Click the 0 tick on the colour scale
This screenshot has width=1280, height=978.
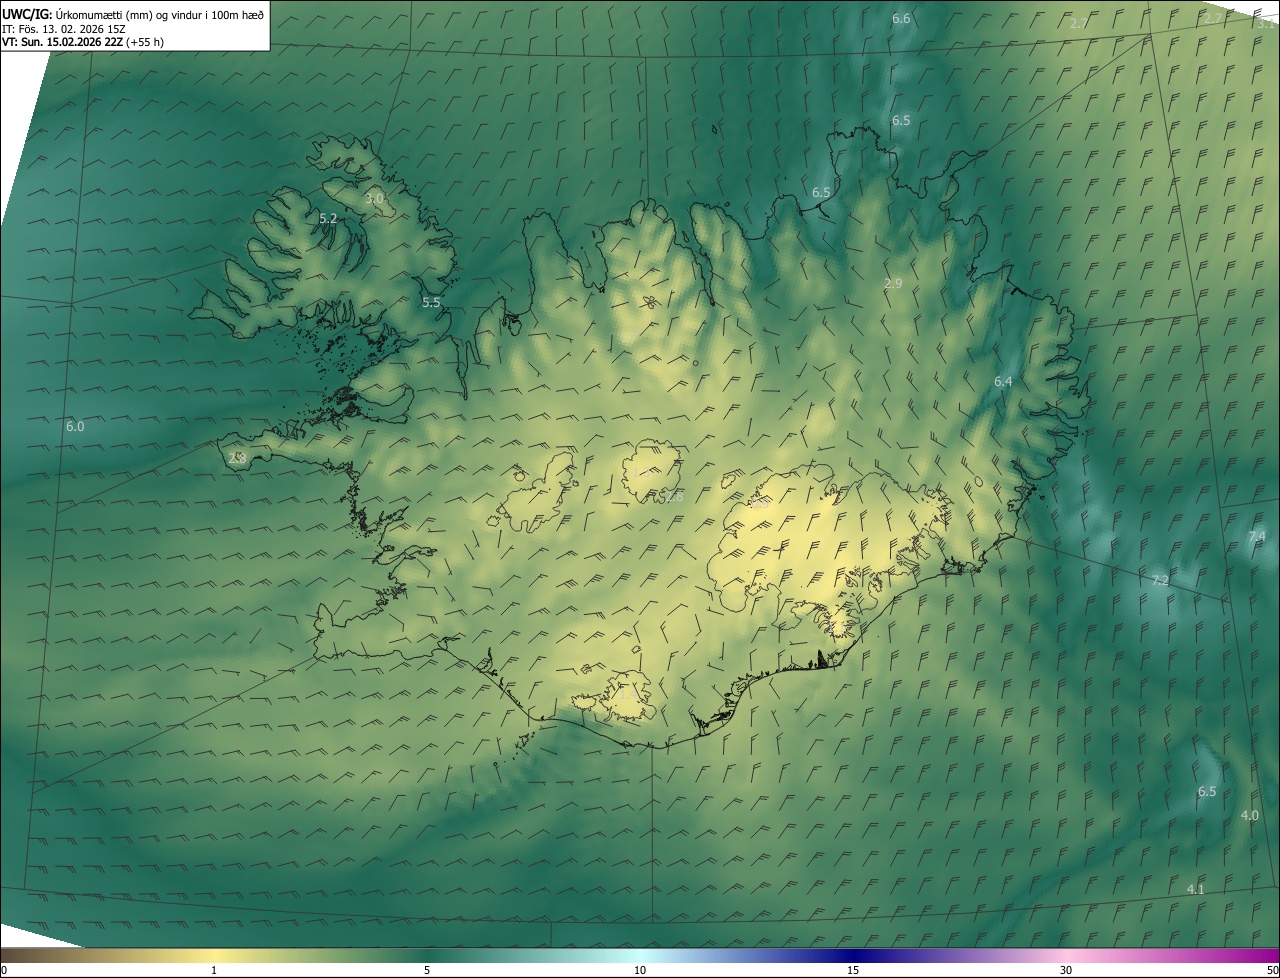click(x=3, y=970)
